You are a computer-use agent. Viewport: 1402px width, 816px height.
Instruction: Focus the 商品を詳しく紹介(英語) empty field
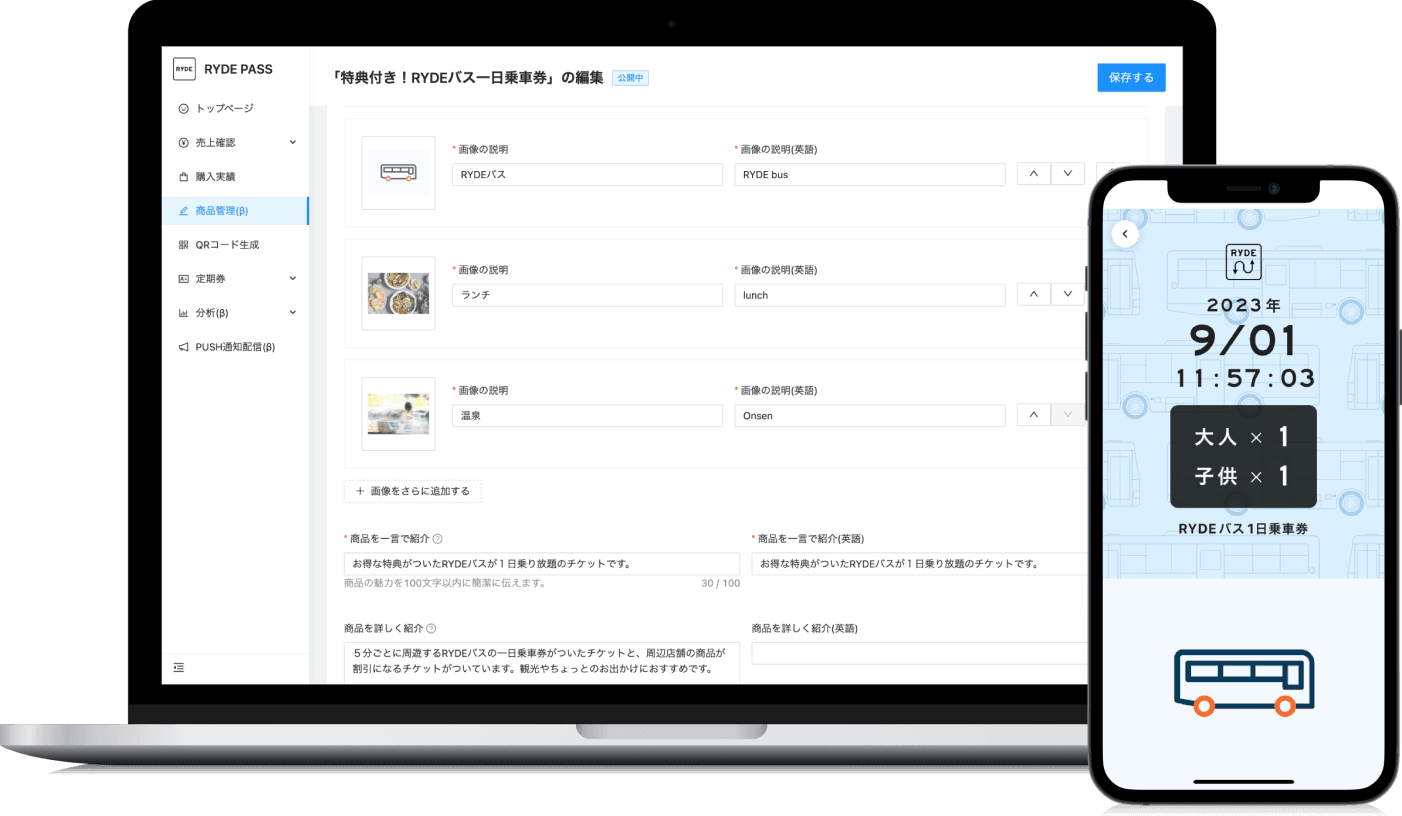920,653
